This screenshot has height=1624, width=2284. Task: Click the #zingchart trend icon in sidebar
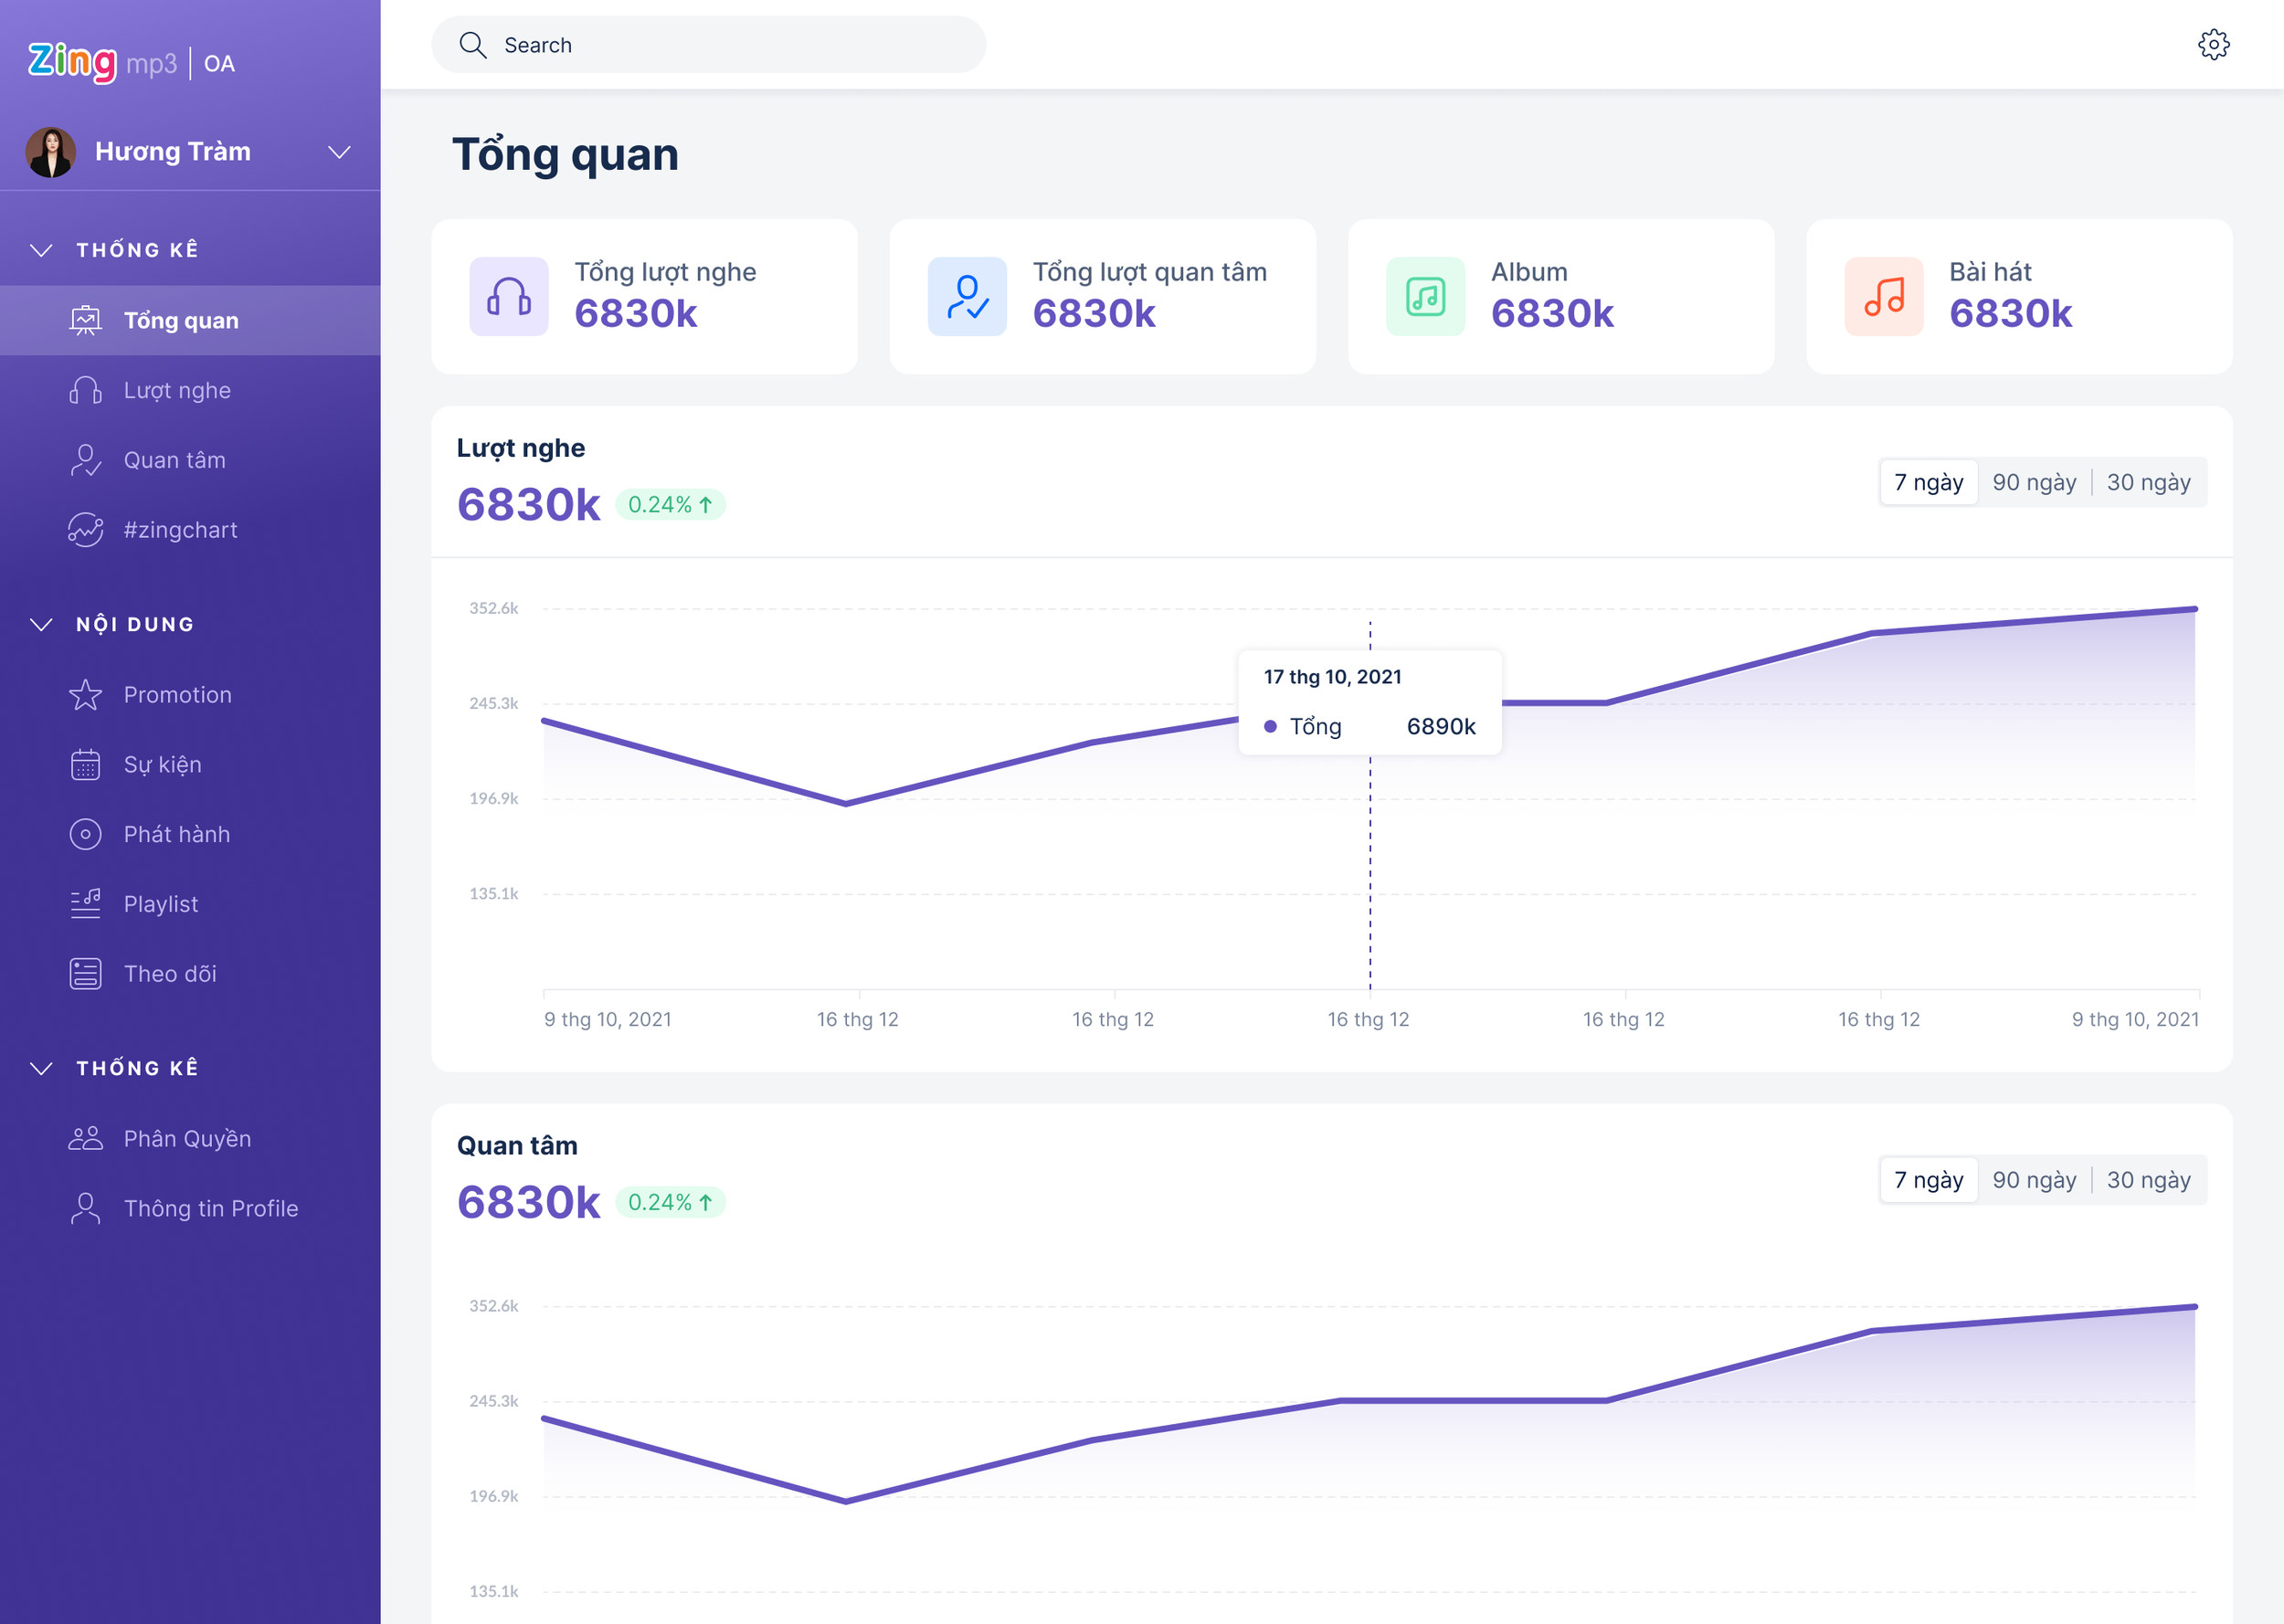click(x=86, y=530)
